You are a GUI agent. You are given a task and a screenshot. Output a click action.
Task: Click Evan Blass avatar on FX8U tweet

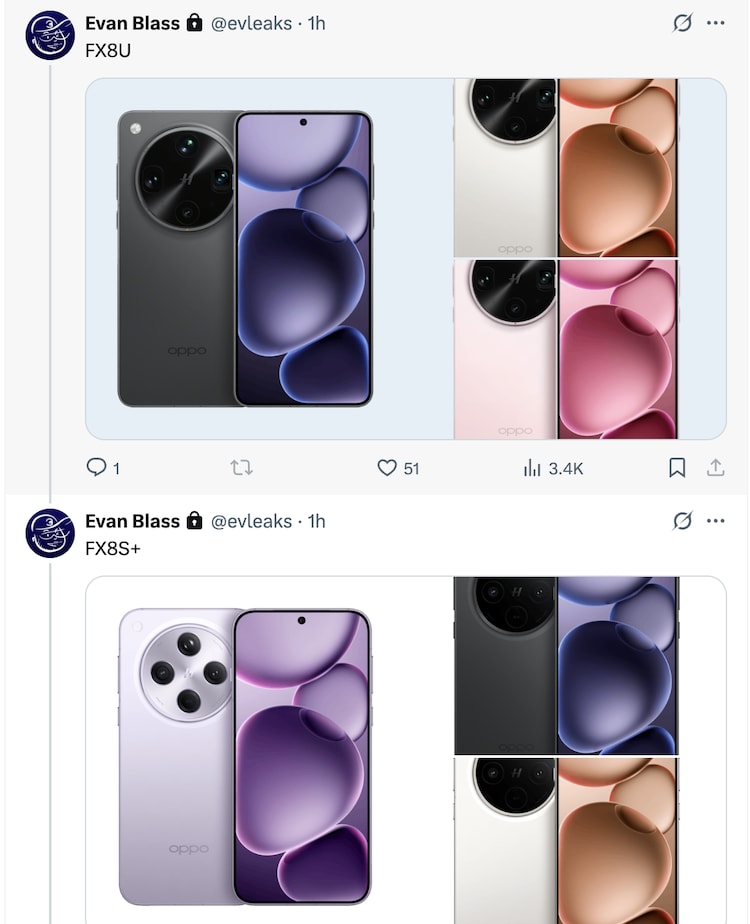50,35
